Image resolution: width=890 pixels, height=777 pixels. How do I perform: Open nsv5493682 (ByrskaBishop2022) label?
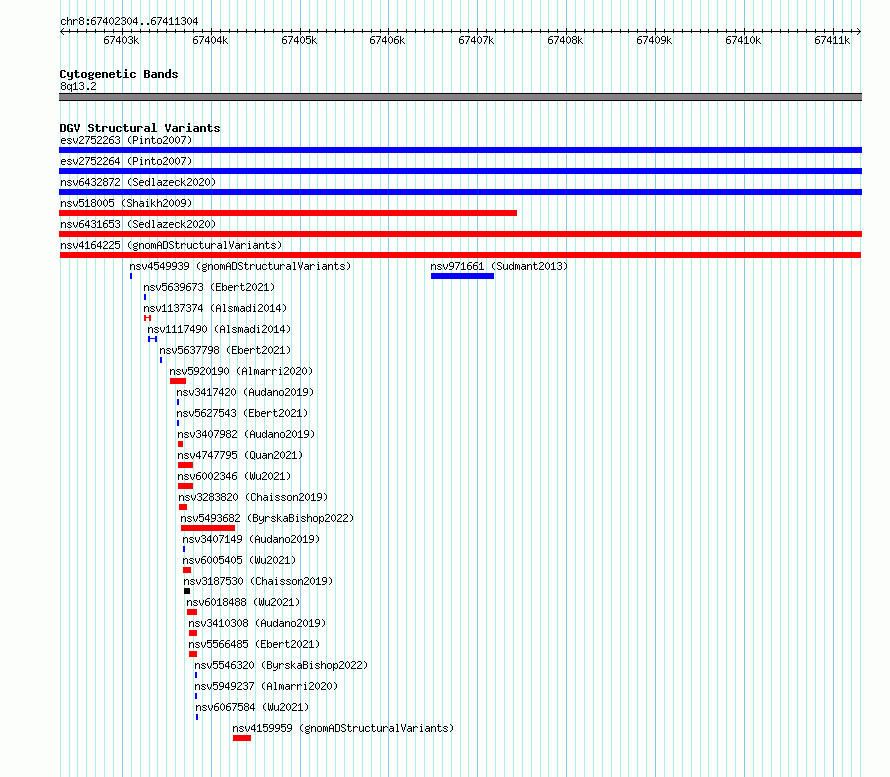click(267, 518)
